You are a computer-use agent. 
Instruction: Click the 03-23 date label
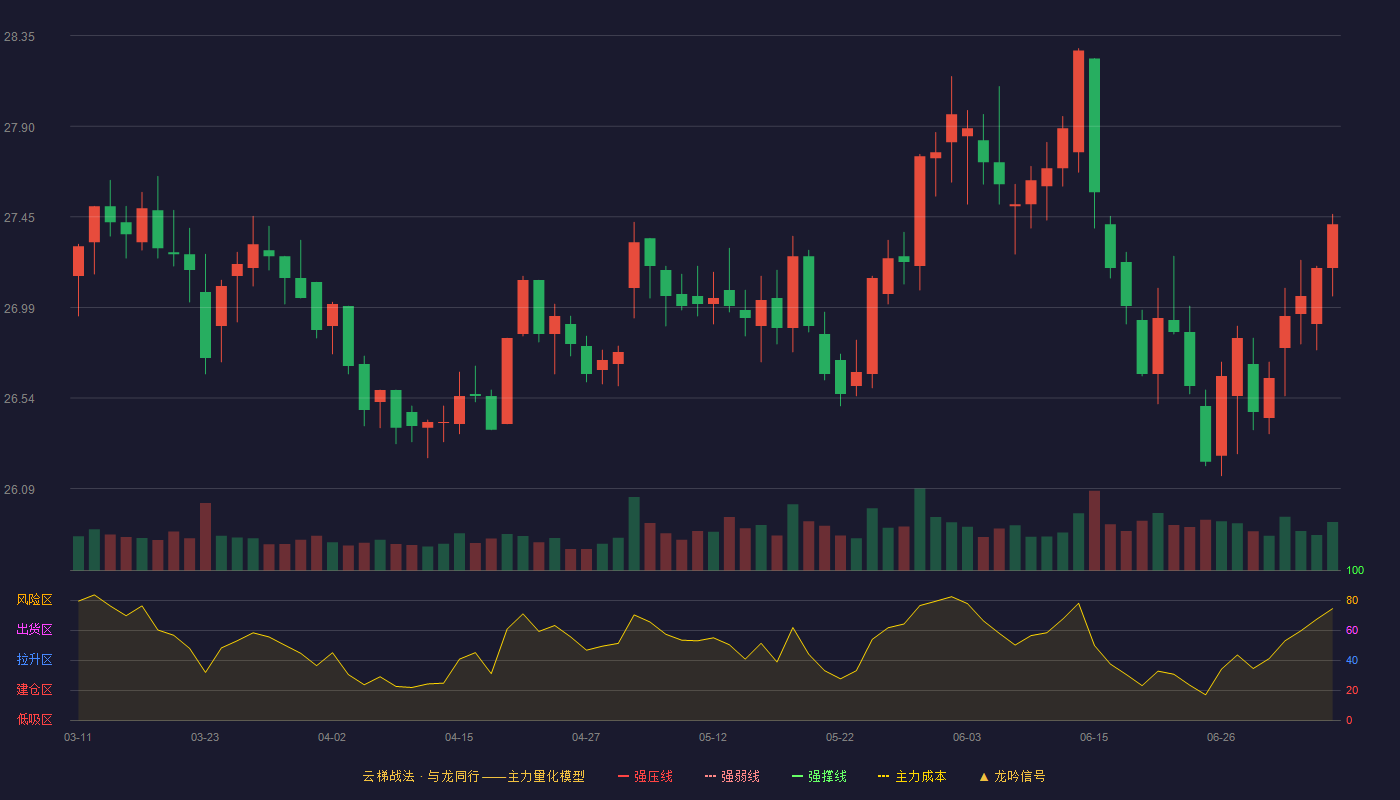tap(205, 737)
